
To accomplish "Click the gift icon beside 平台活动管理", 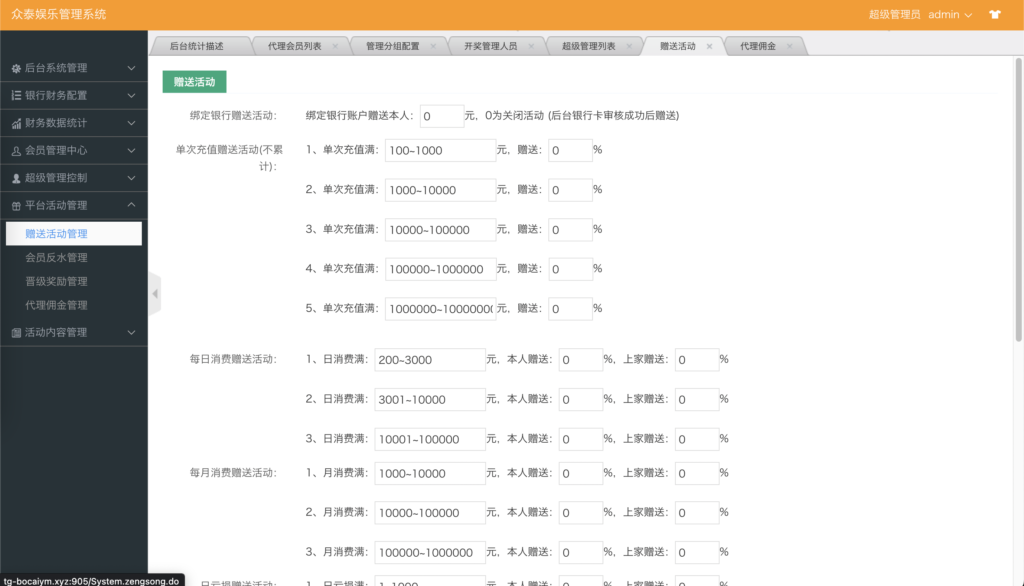I will point(16,205).
